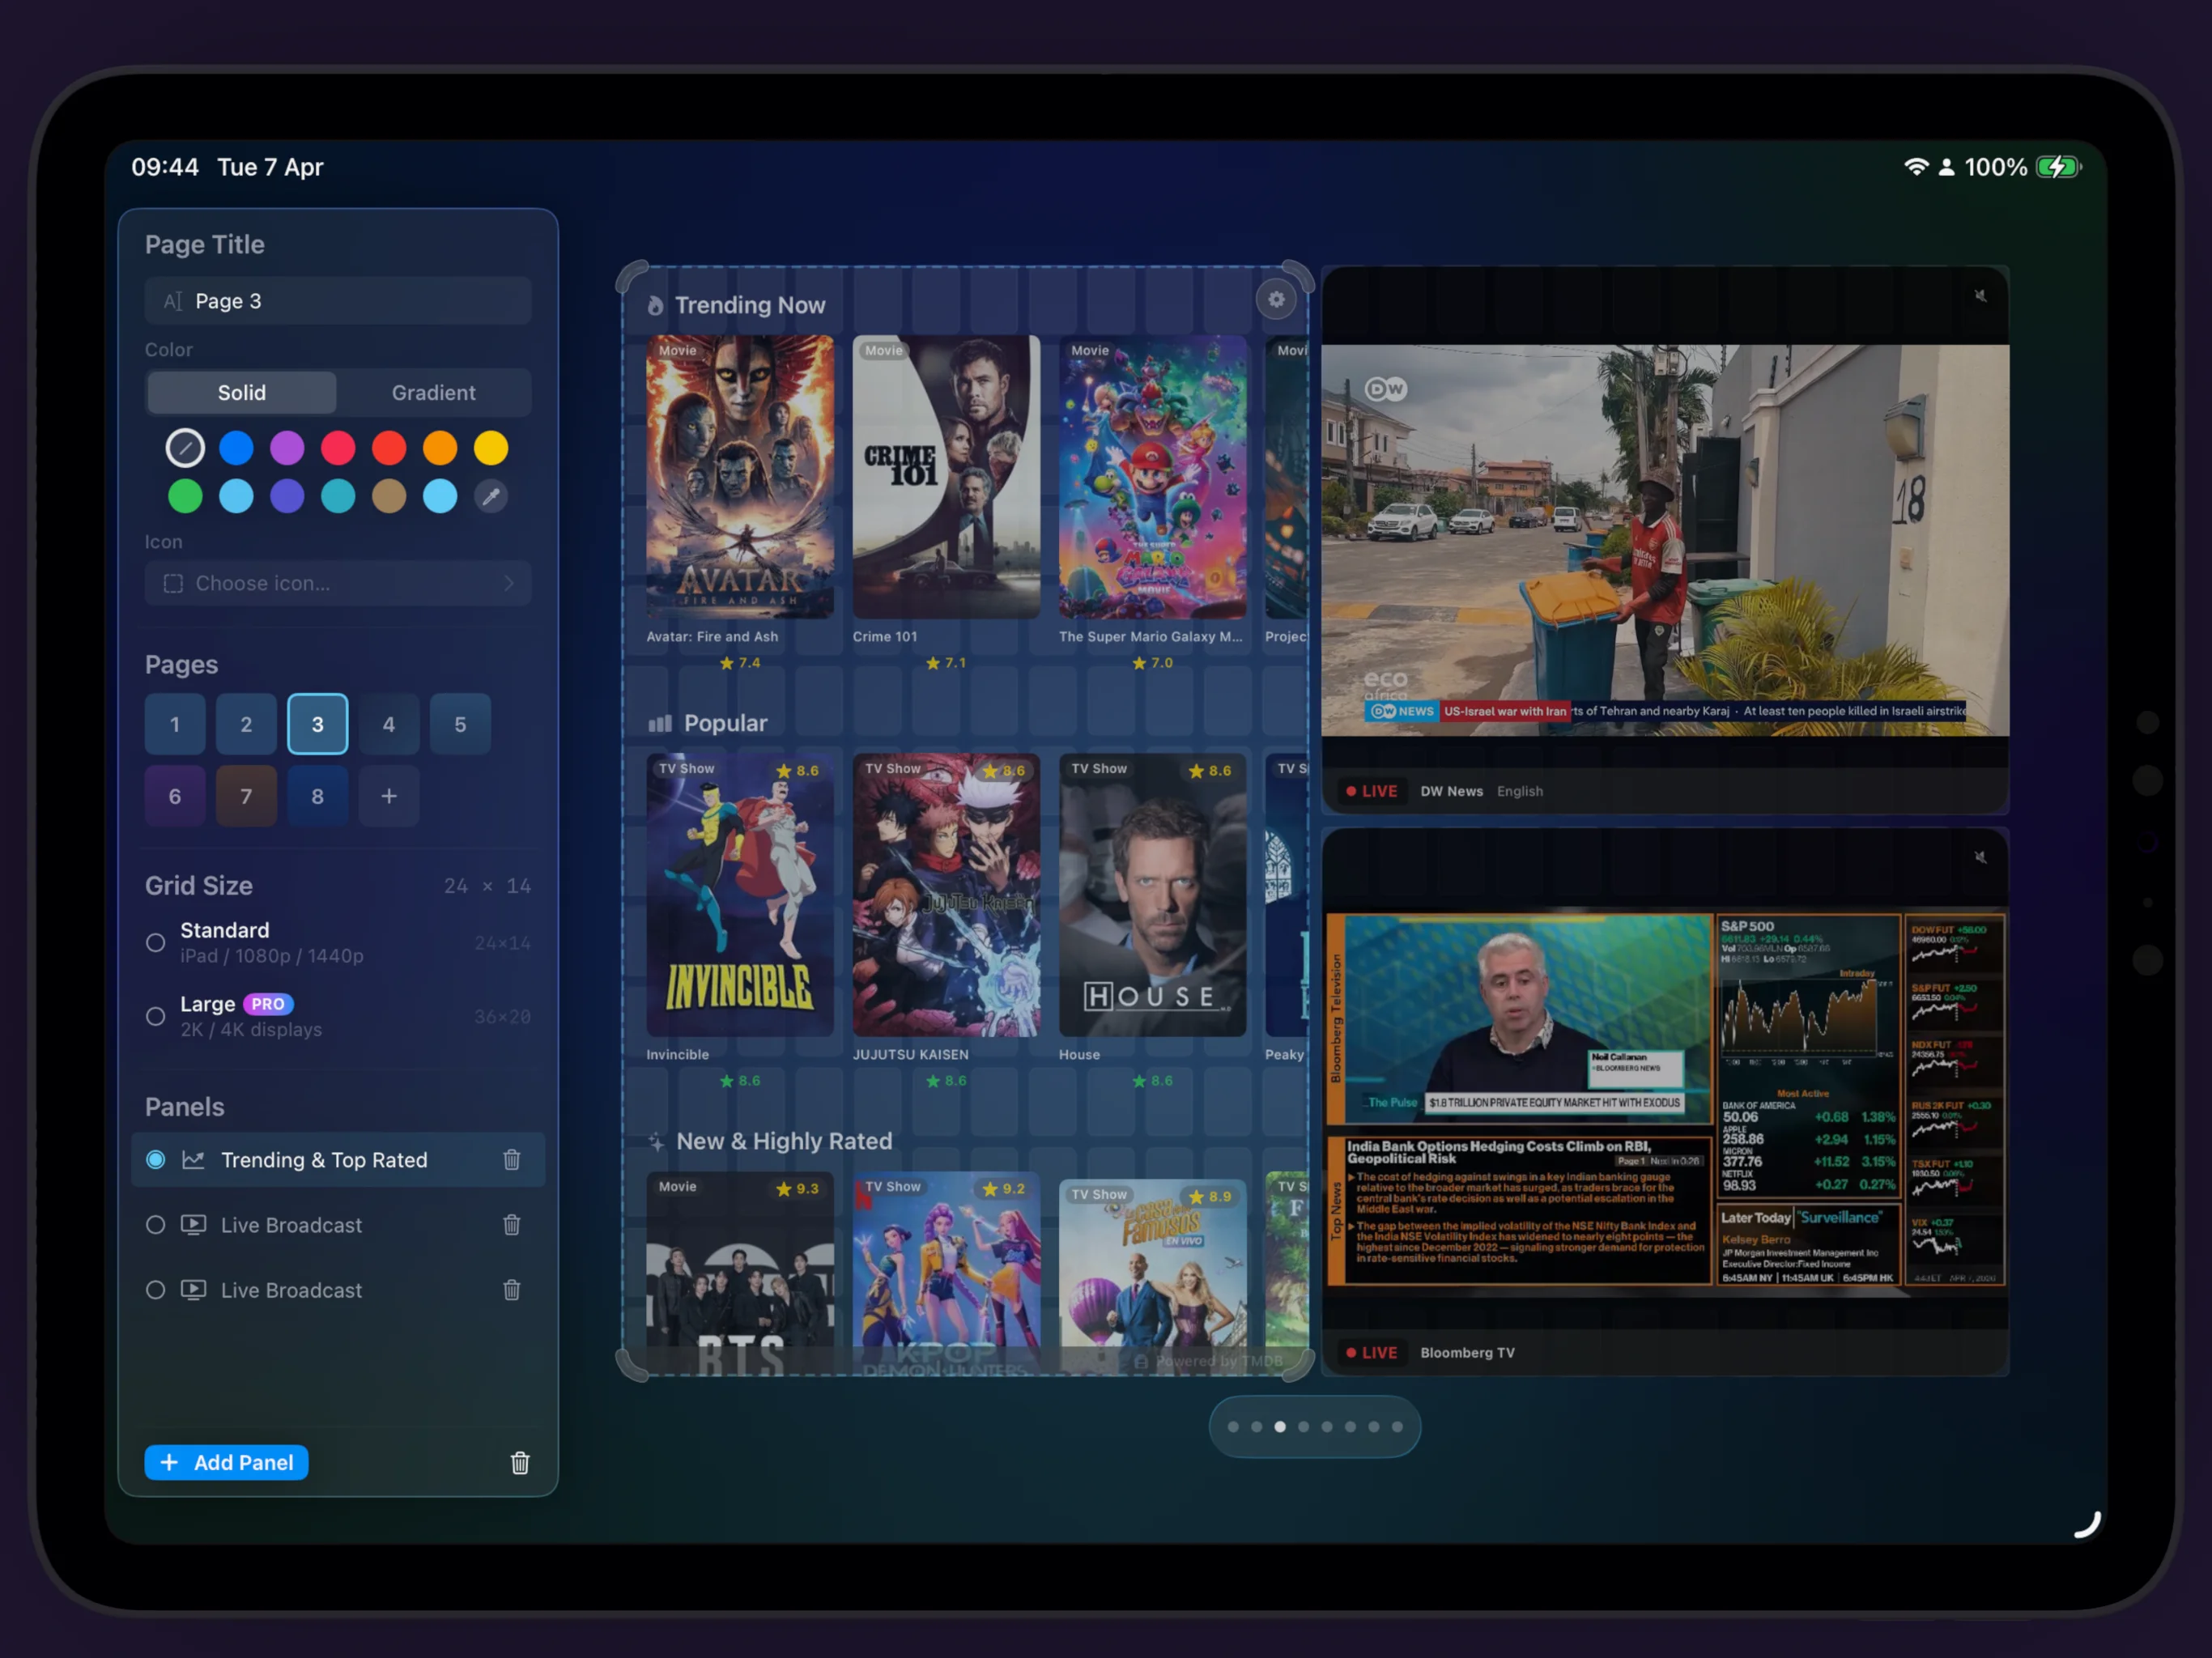
Task: Click the Trending & Top Rated chart icon
Action: 193,1160
